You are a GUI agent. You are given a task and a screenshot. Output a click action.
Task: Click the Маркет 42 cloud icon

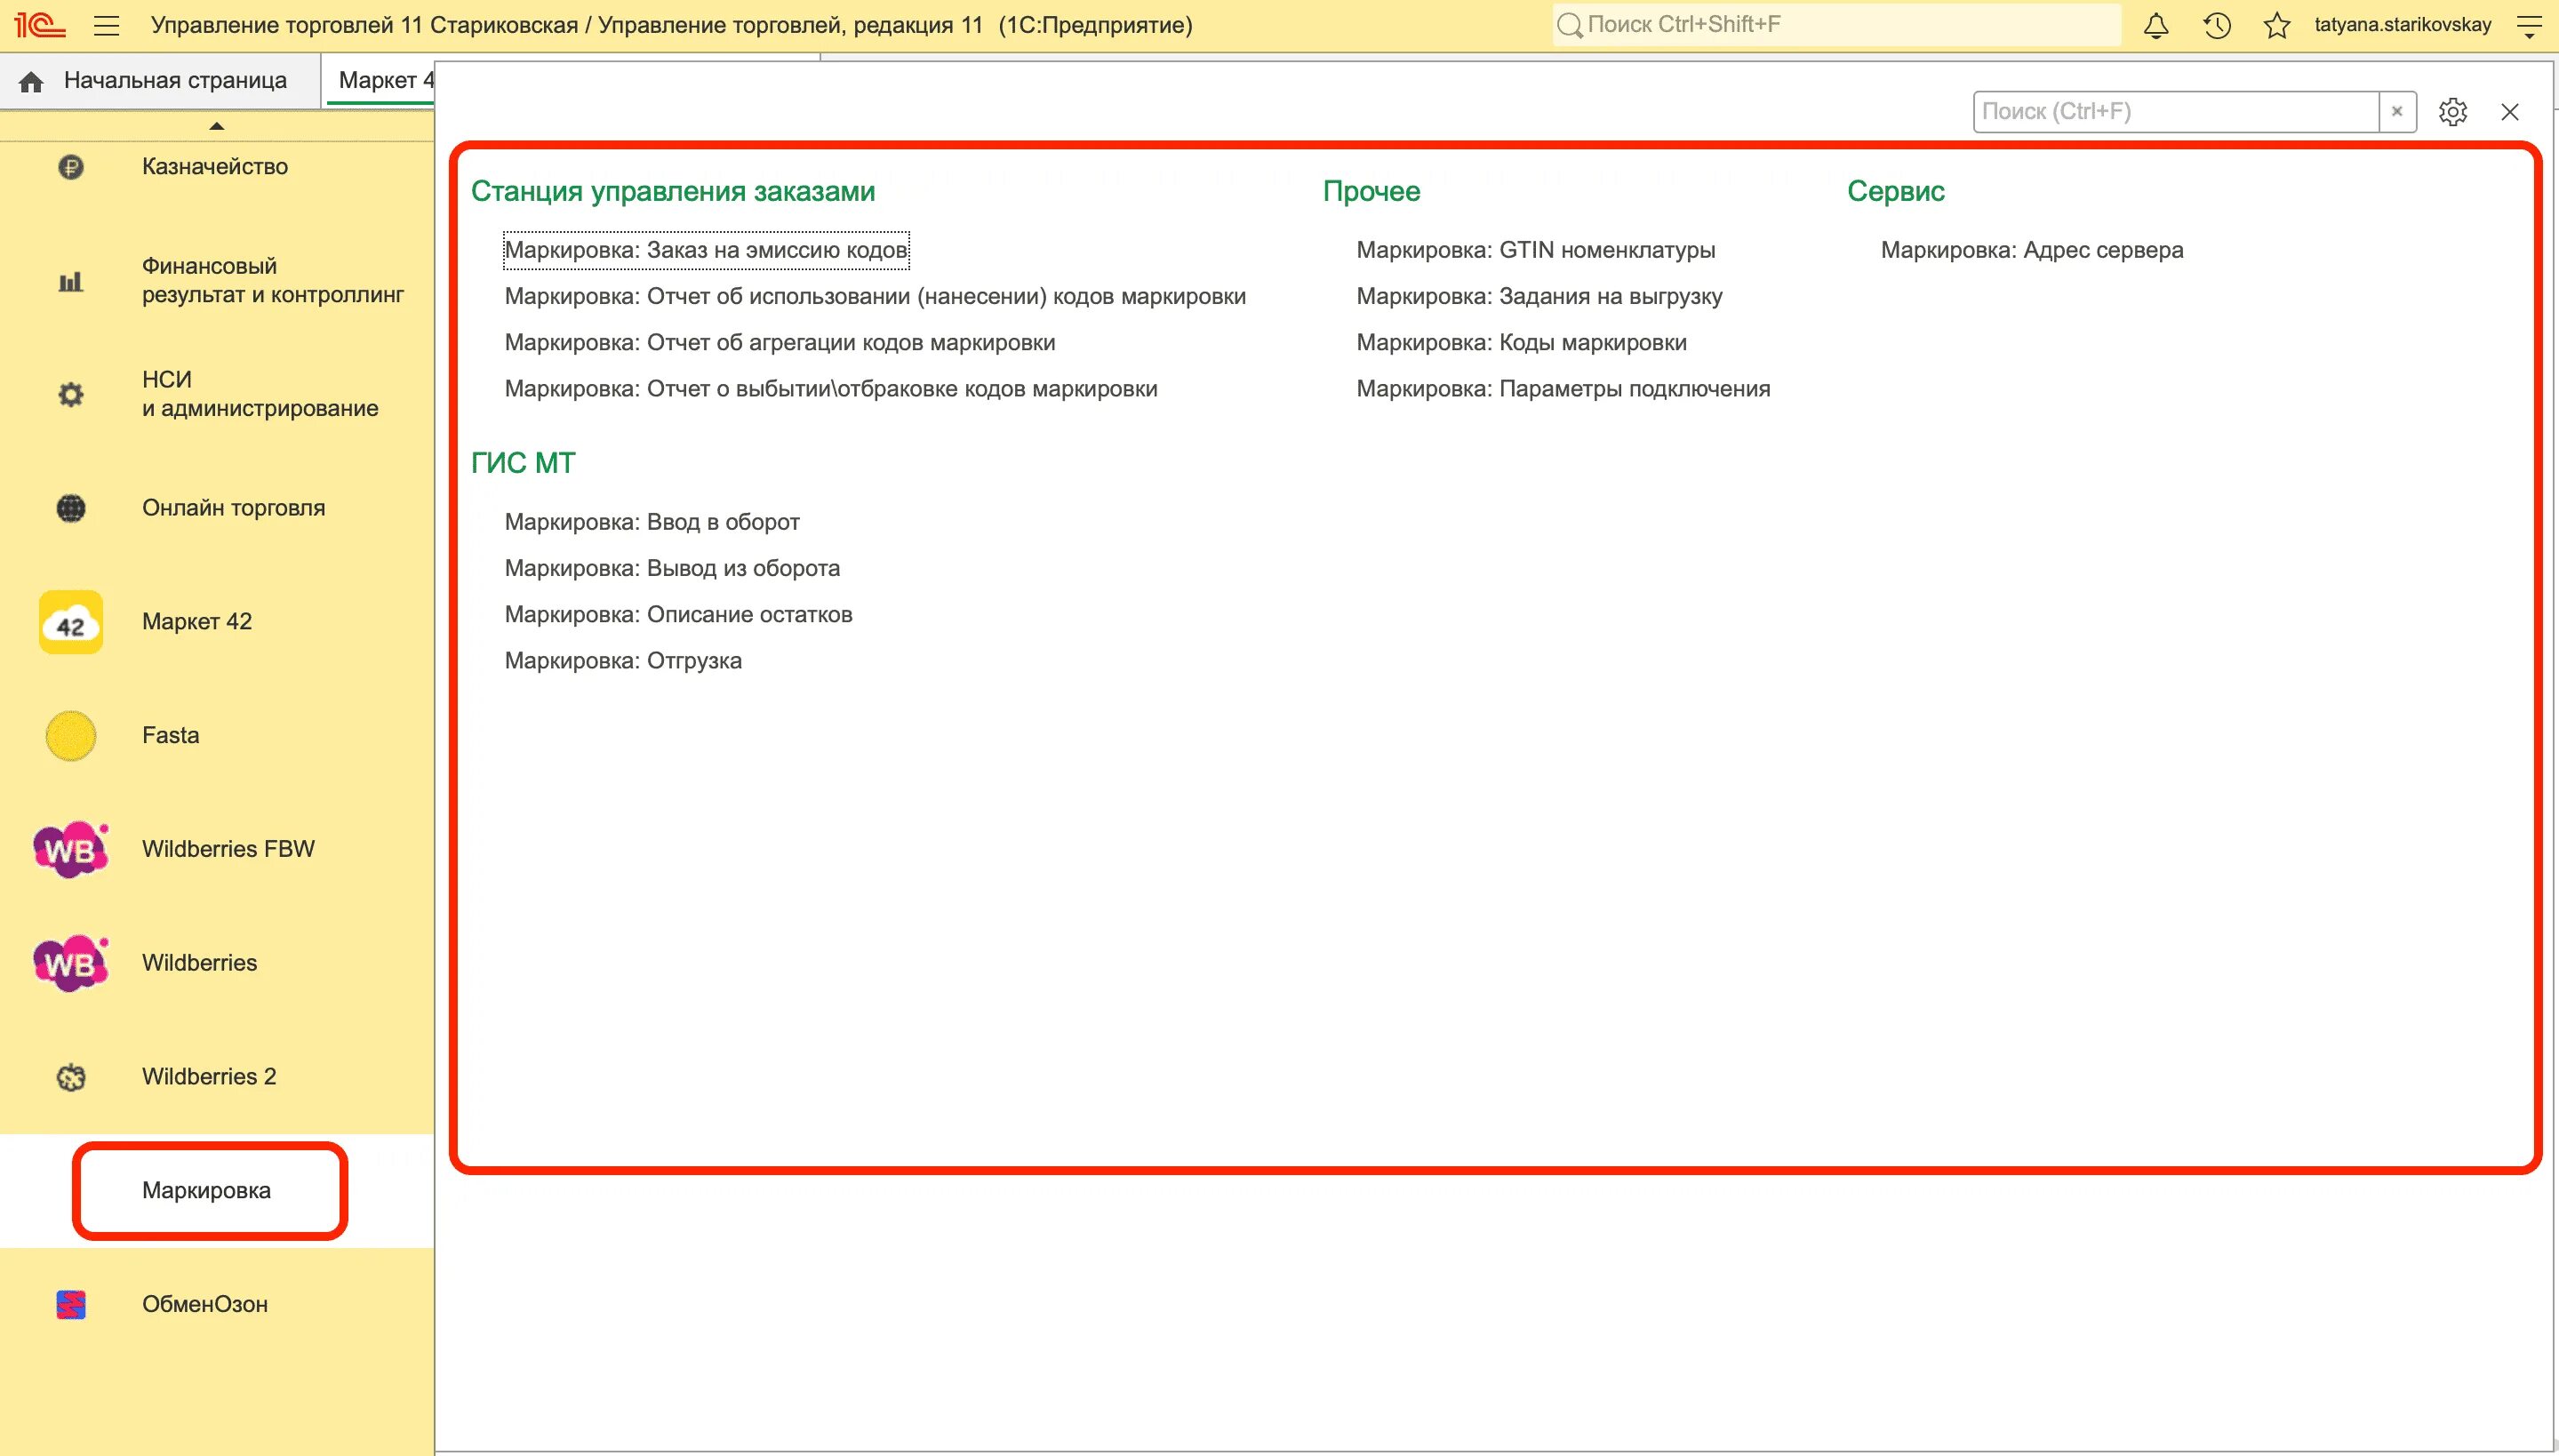tap(70, 622)
